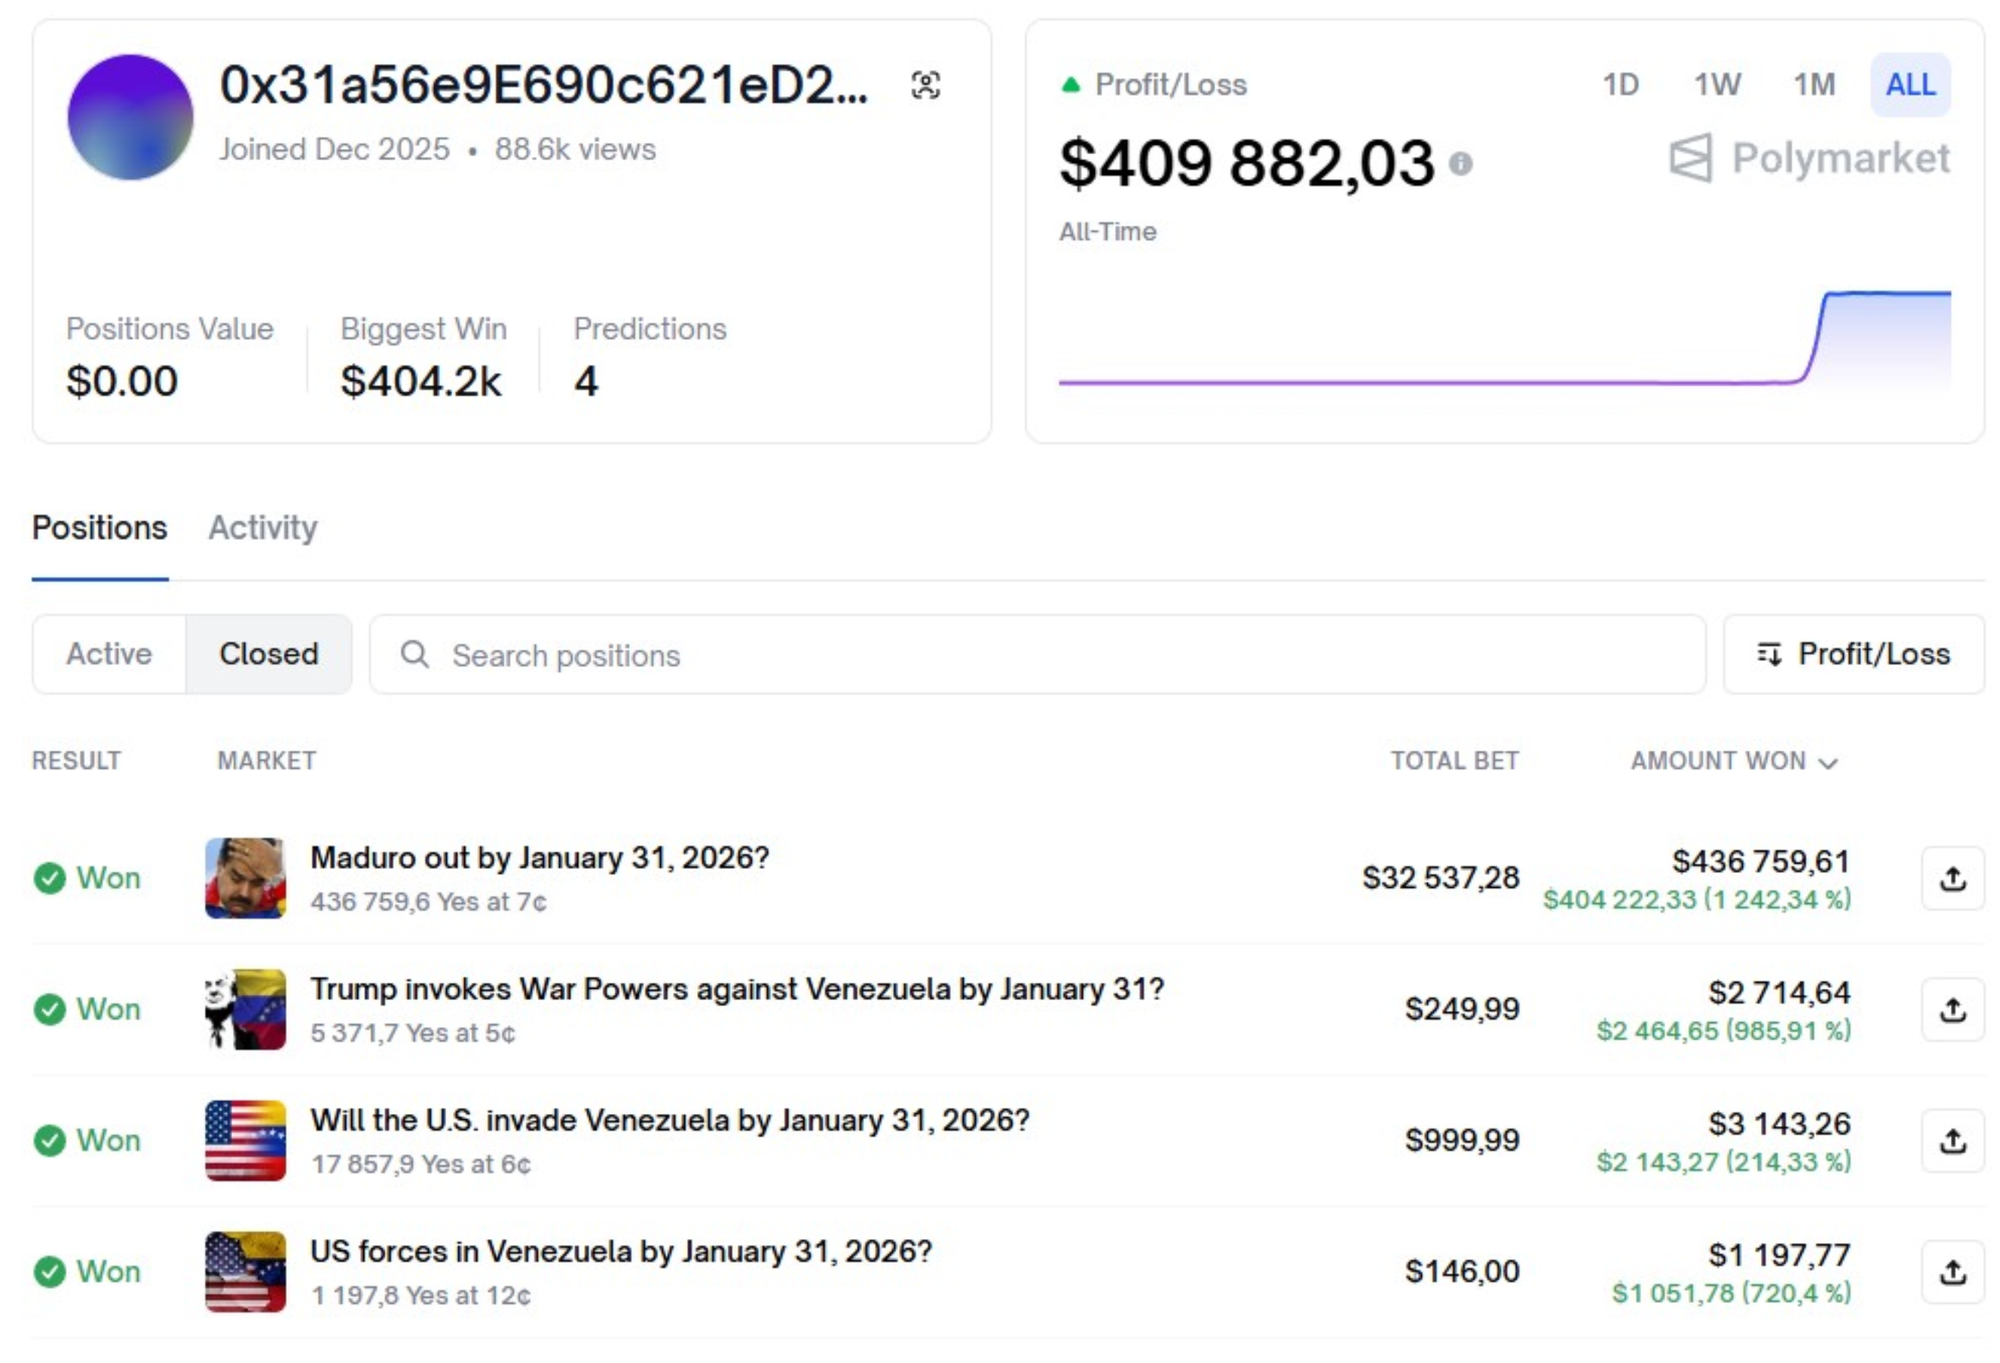Image resolution: width=2000 pixels, height=1363 pixels.
Task: Click the purple profile avatar
Action: tap(130, 117)
